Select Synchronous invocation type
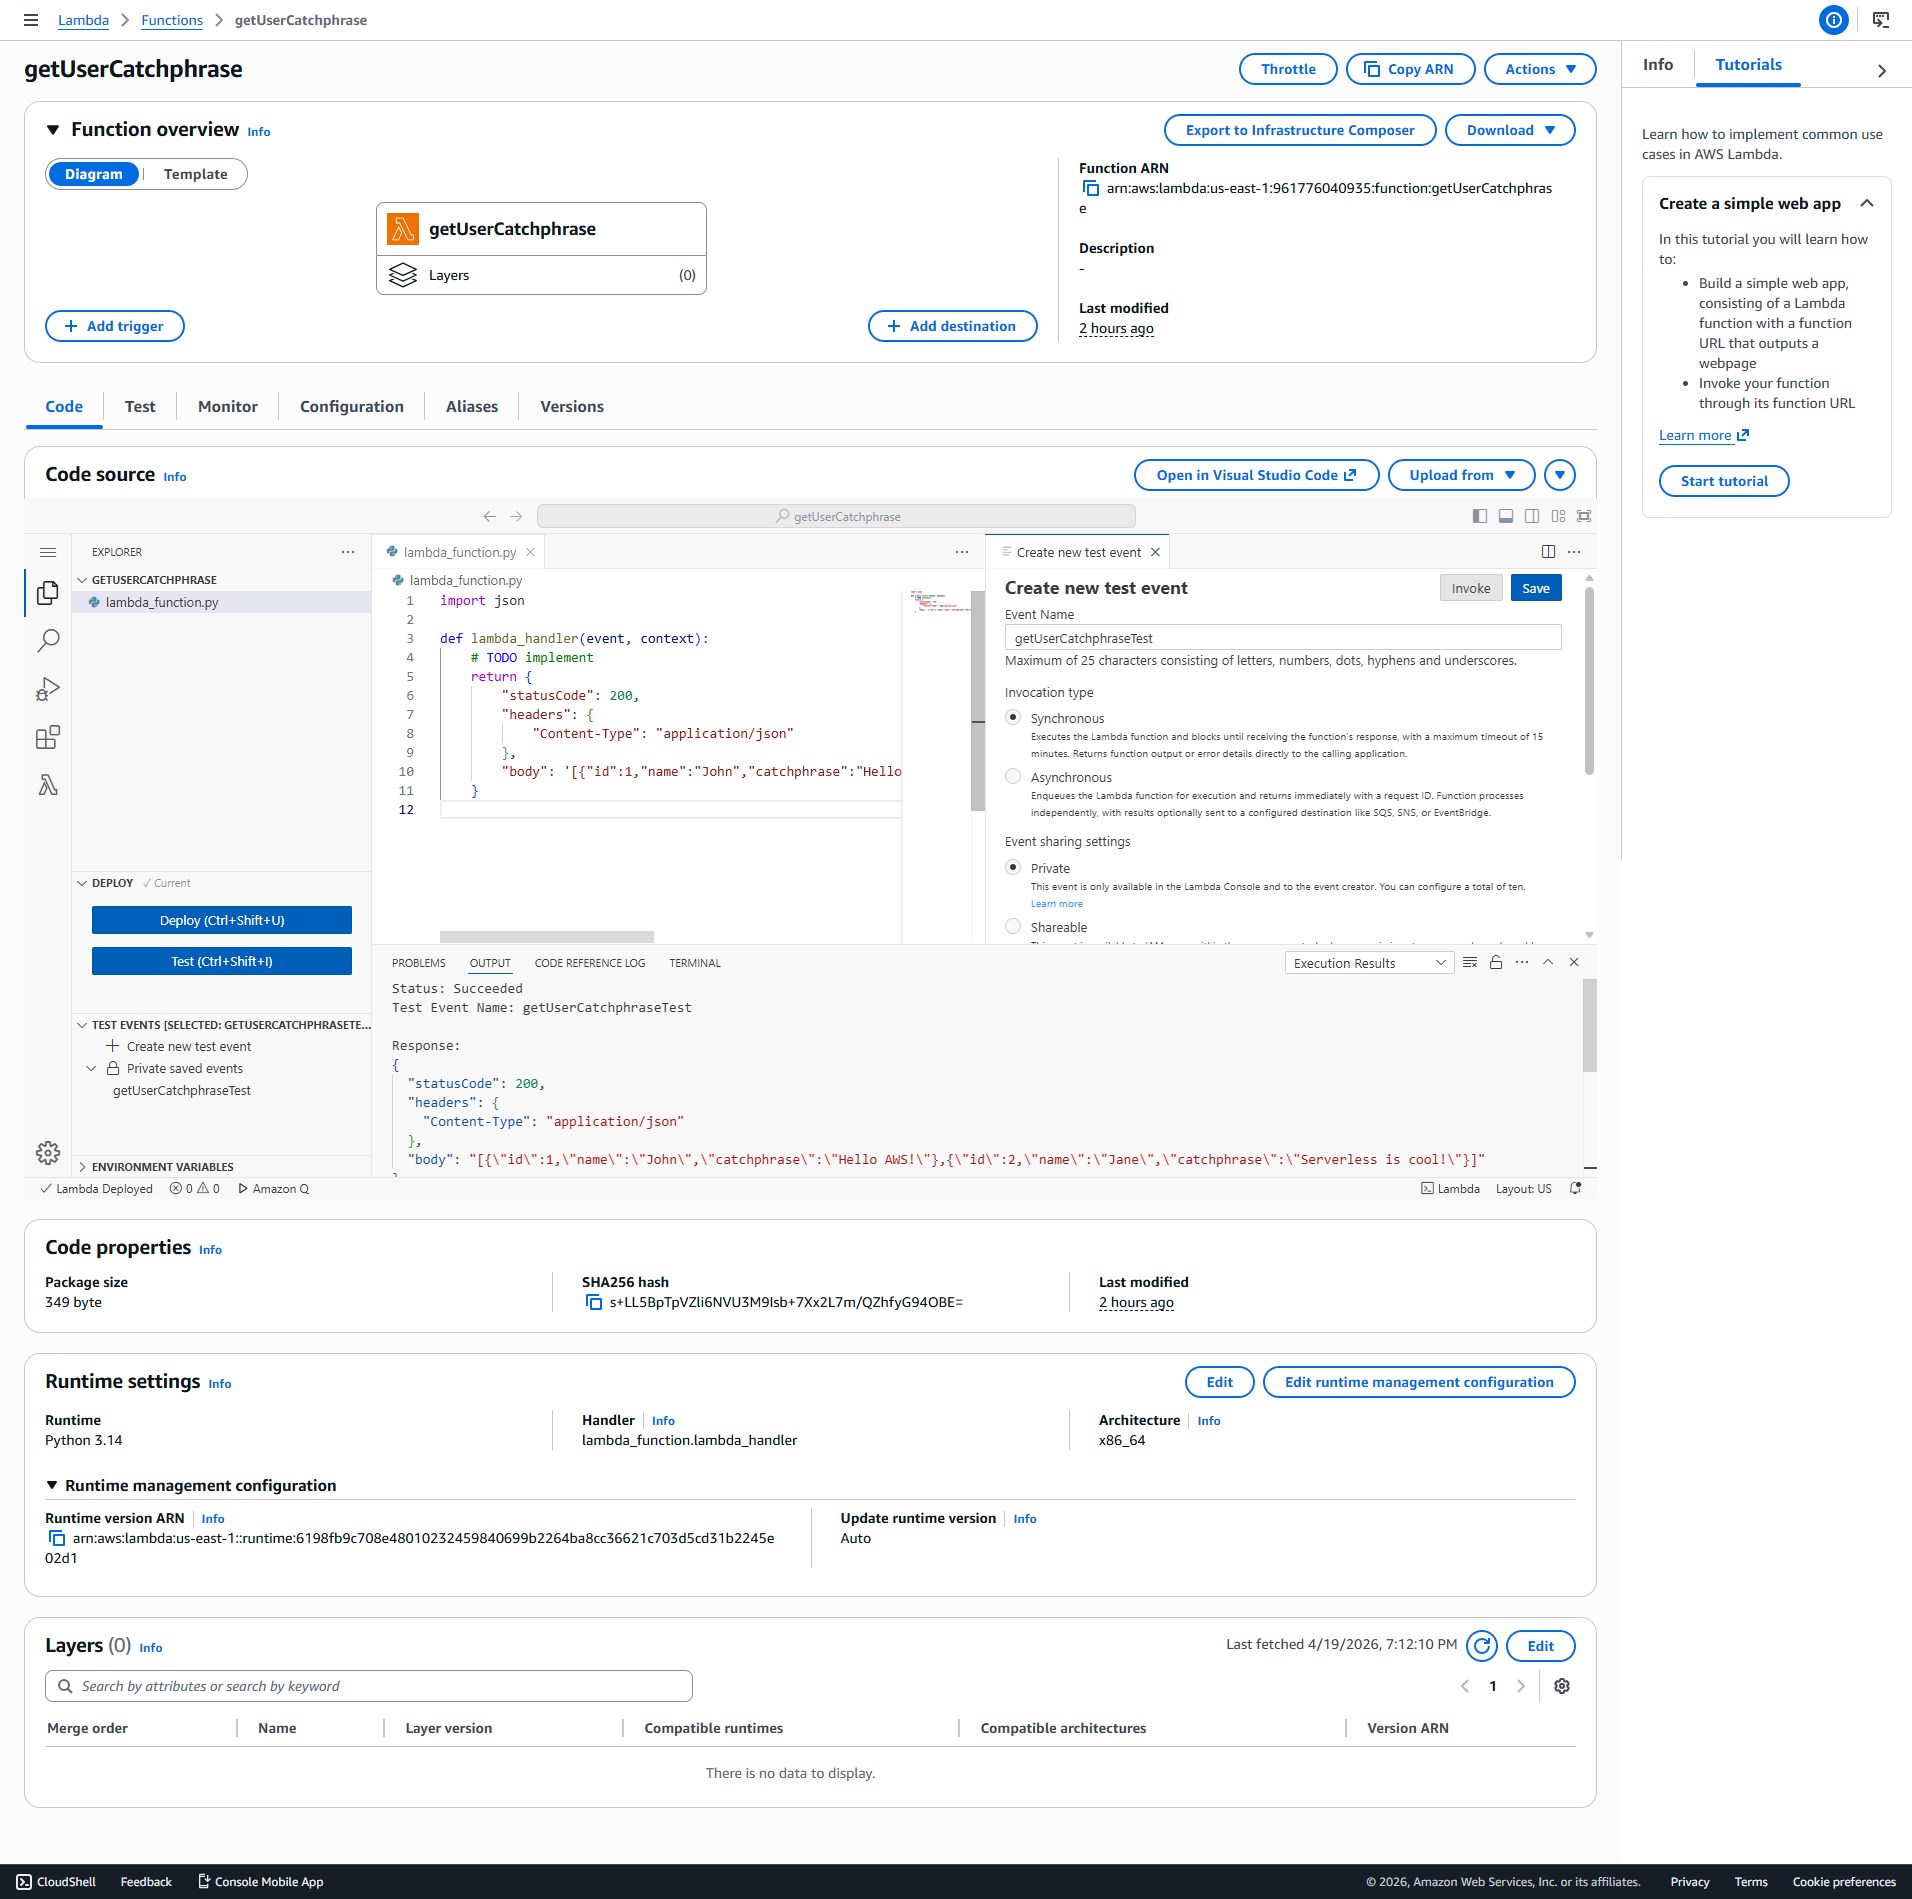Screen dimensions: 1912x1899 [x=1013, y=718]
